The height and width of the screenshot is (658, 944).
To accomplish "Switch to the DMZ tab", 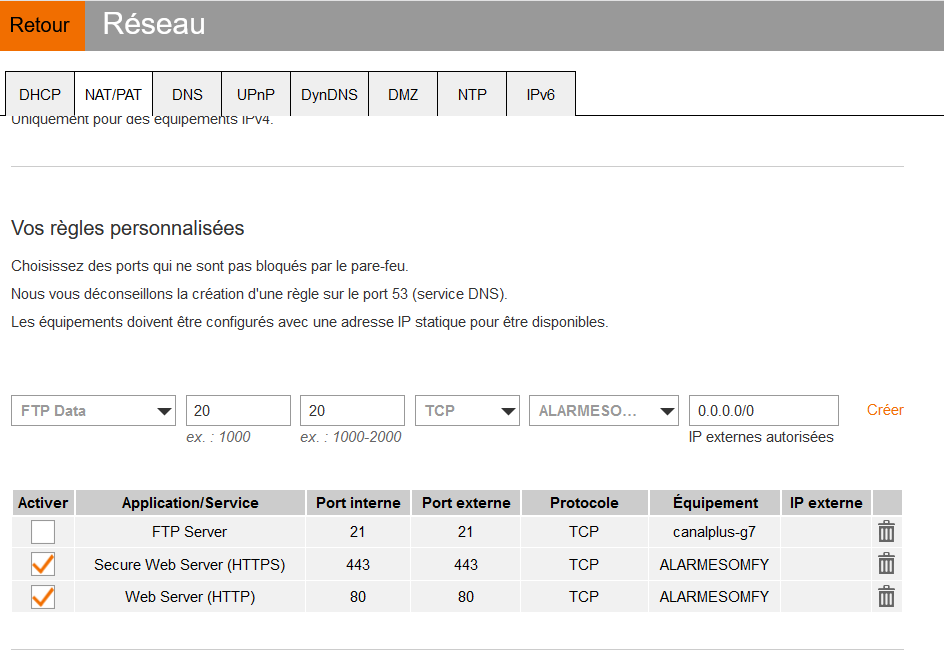I will pos(403,95).
